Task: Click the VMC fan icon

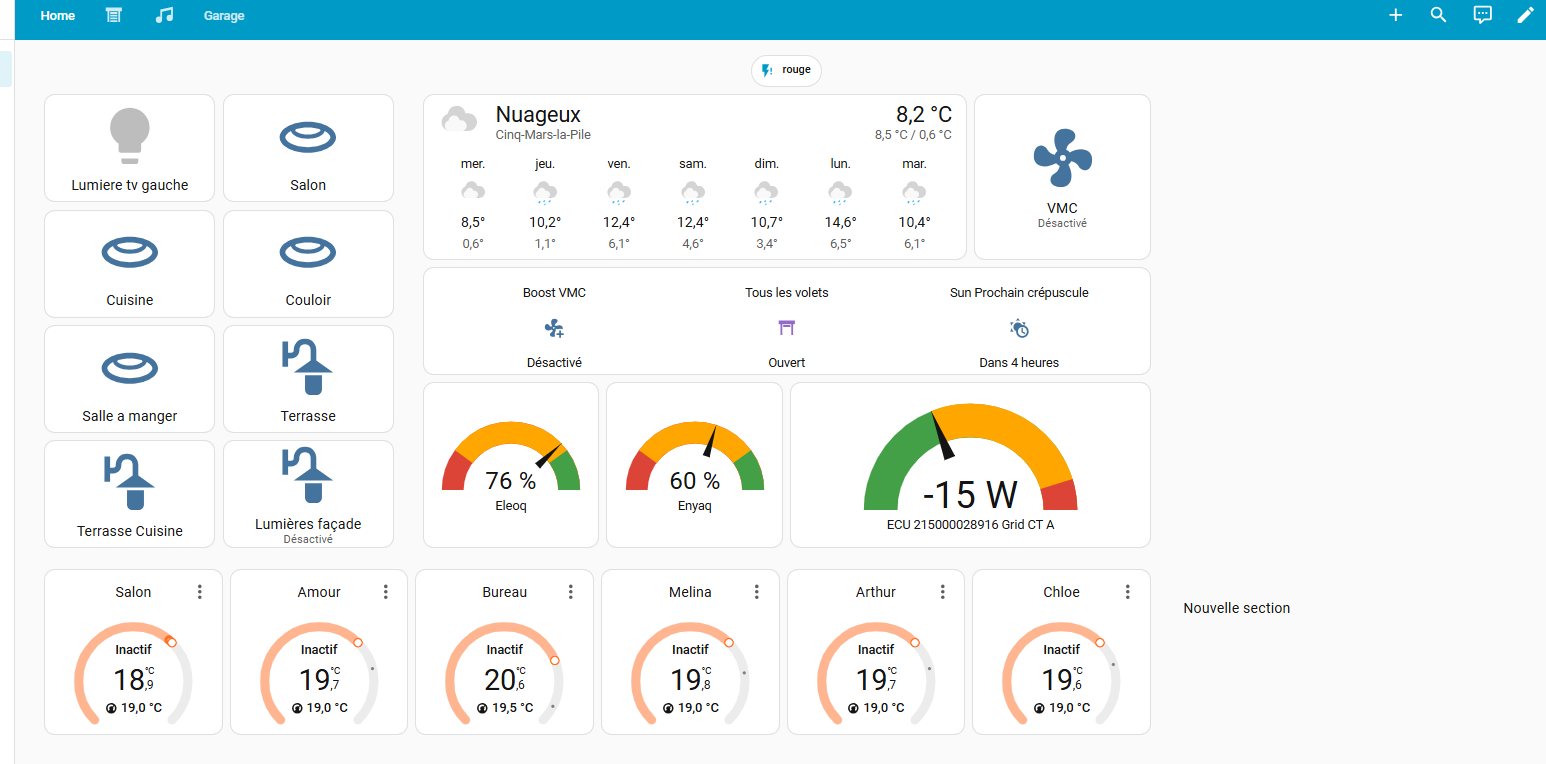Action: click(1062, 158)
